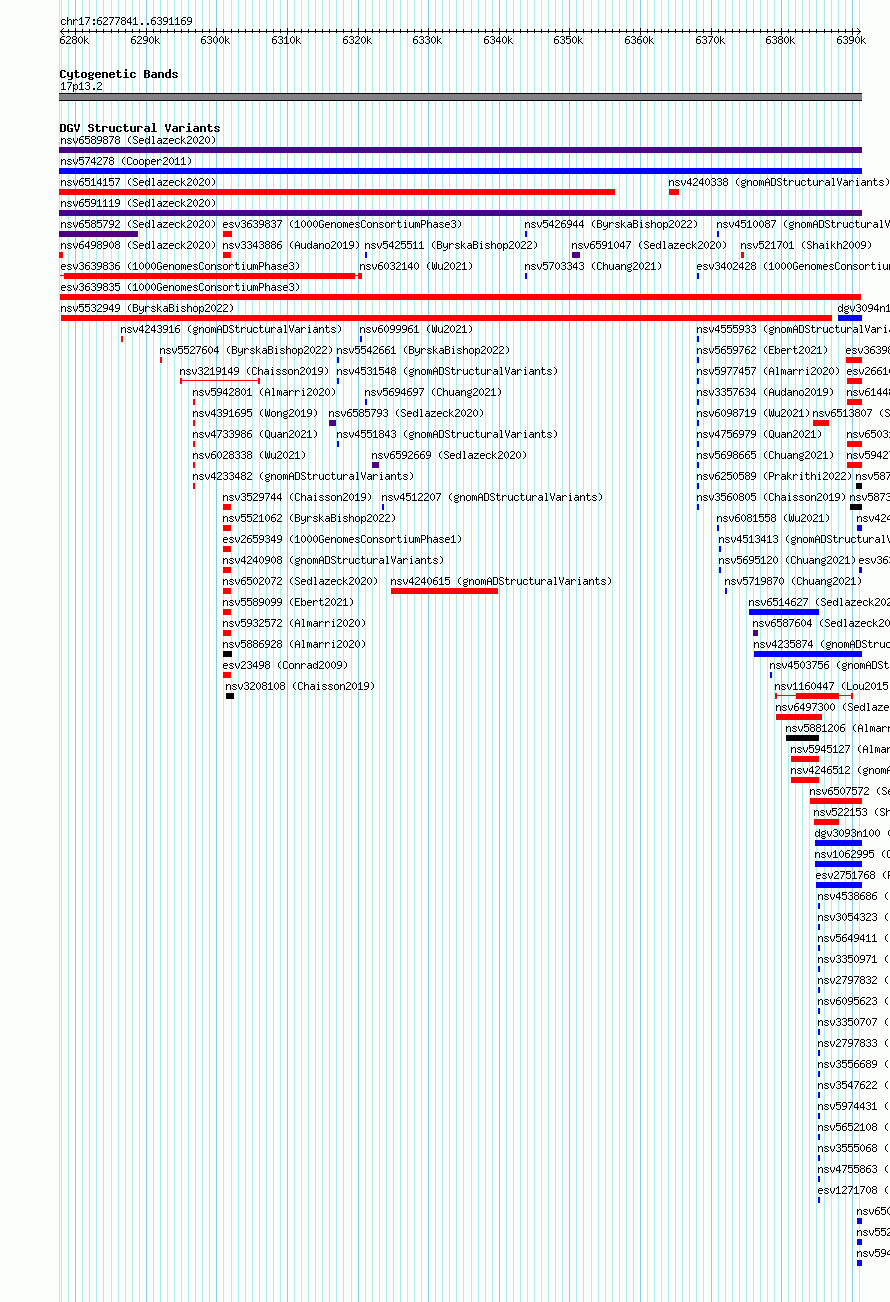Screen dimensions: 890x1302
Task: Select nsv5527604 (ByrskaBishop2022) variant
Action: pos(246,350)
